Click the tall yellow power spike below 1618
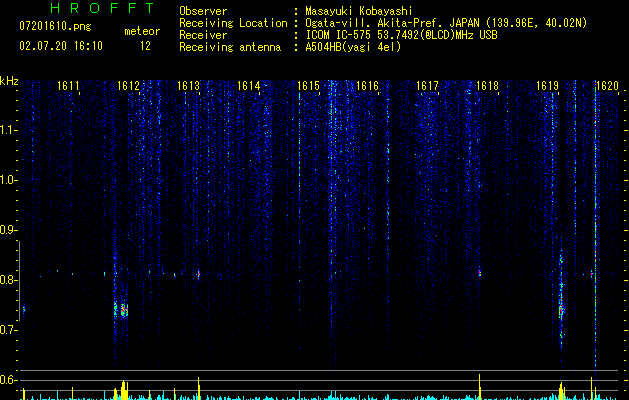 480,387
